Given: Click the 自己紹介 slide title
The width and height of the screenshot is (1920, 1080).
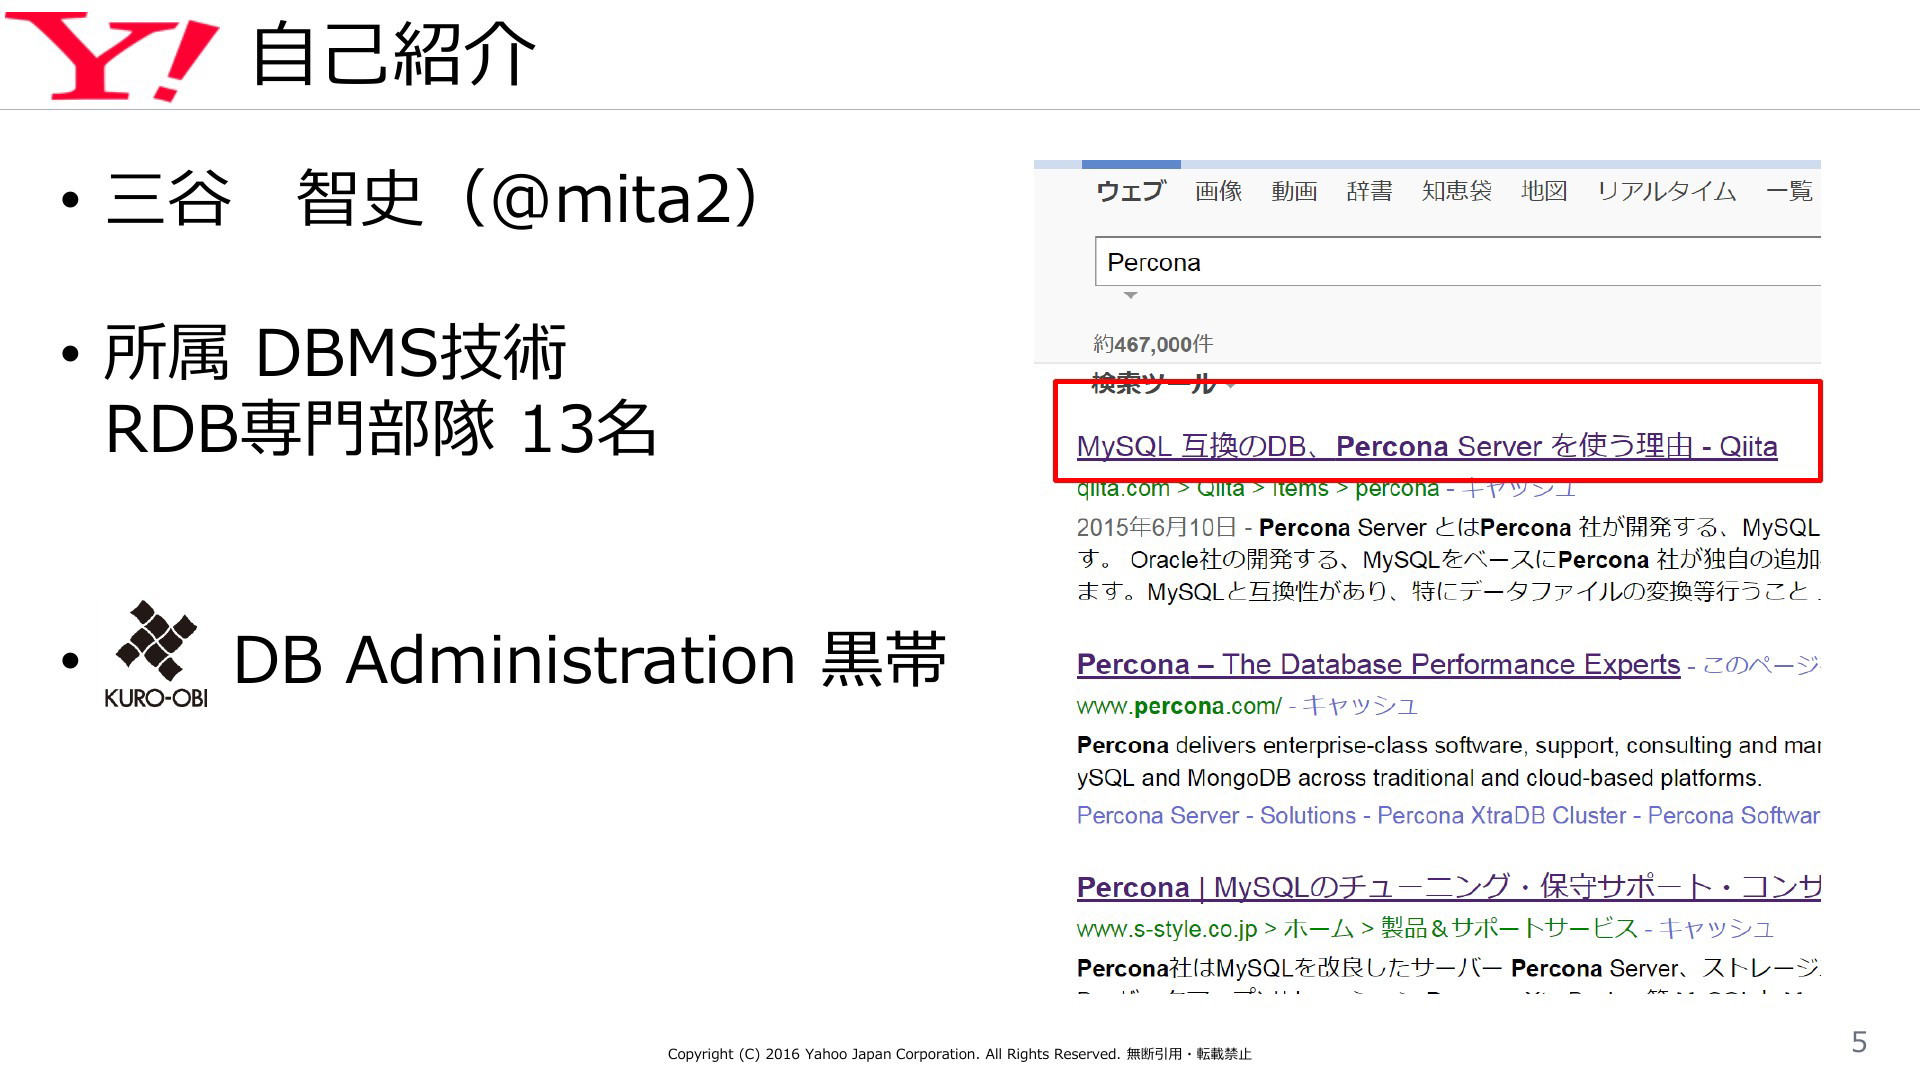Looking at the screenshot, I should click(394, 55).
